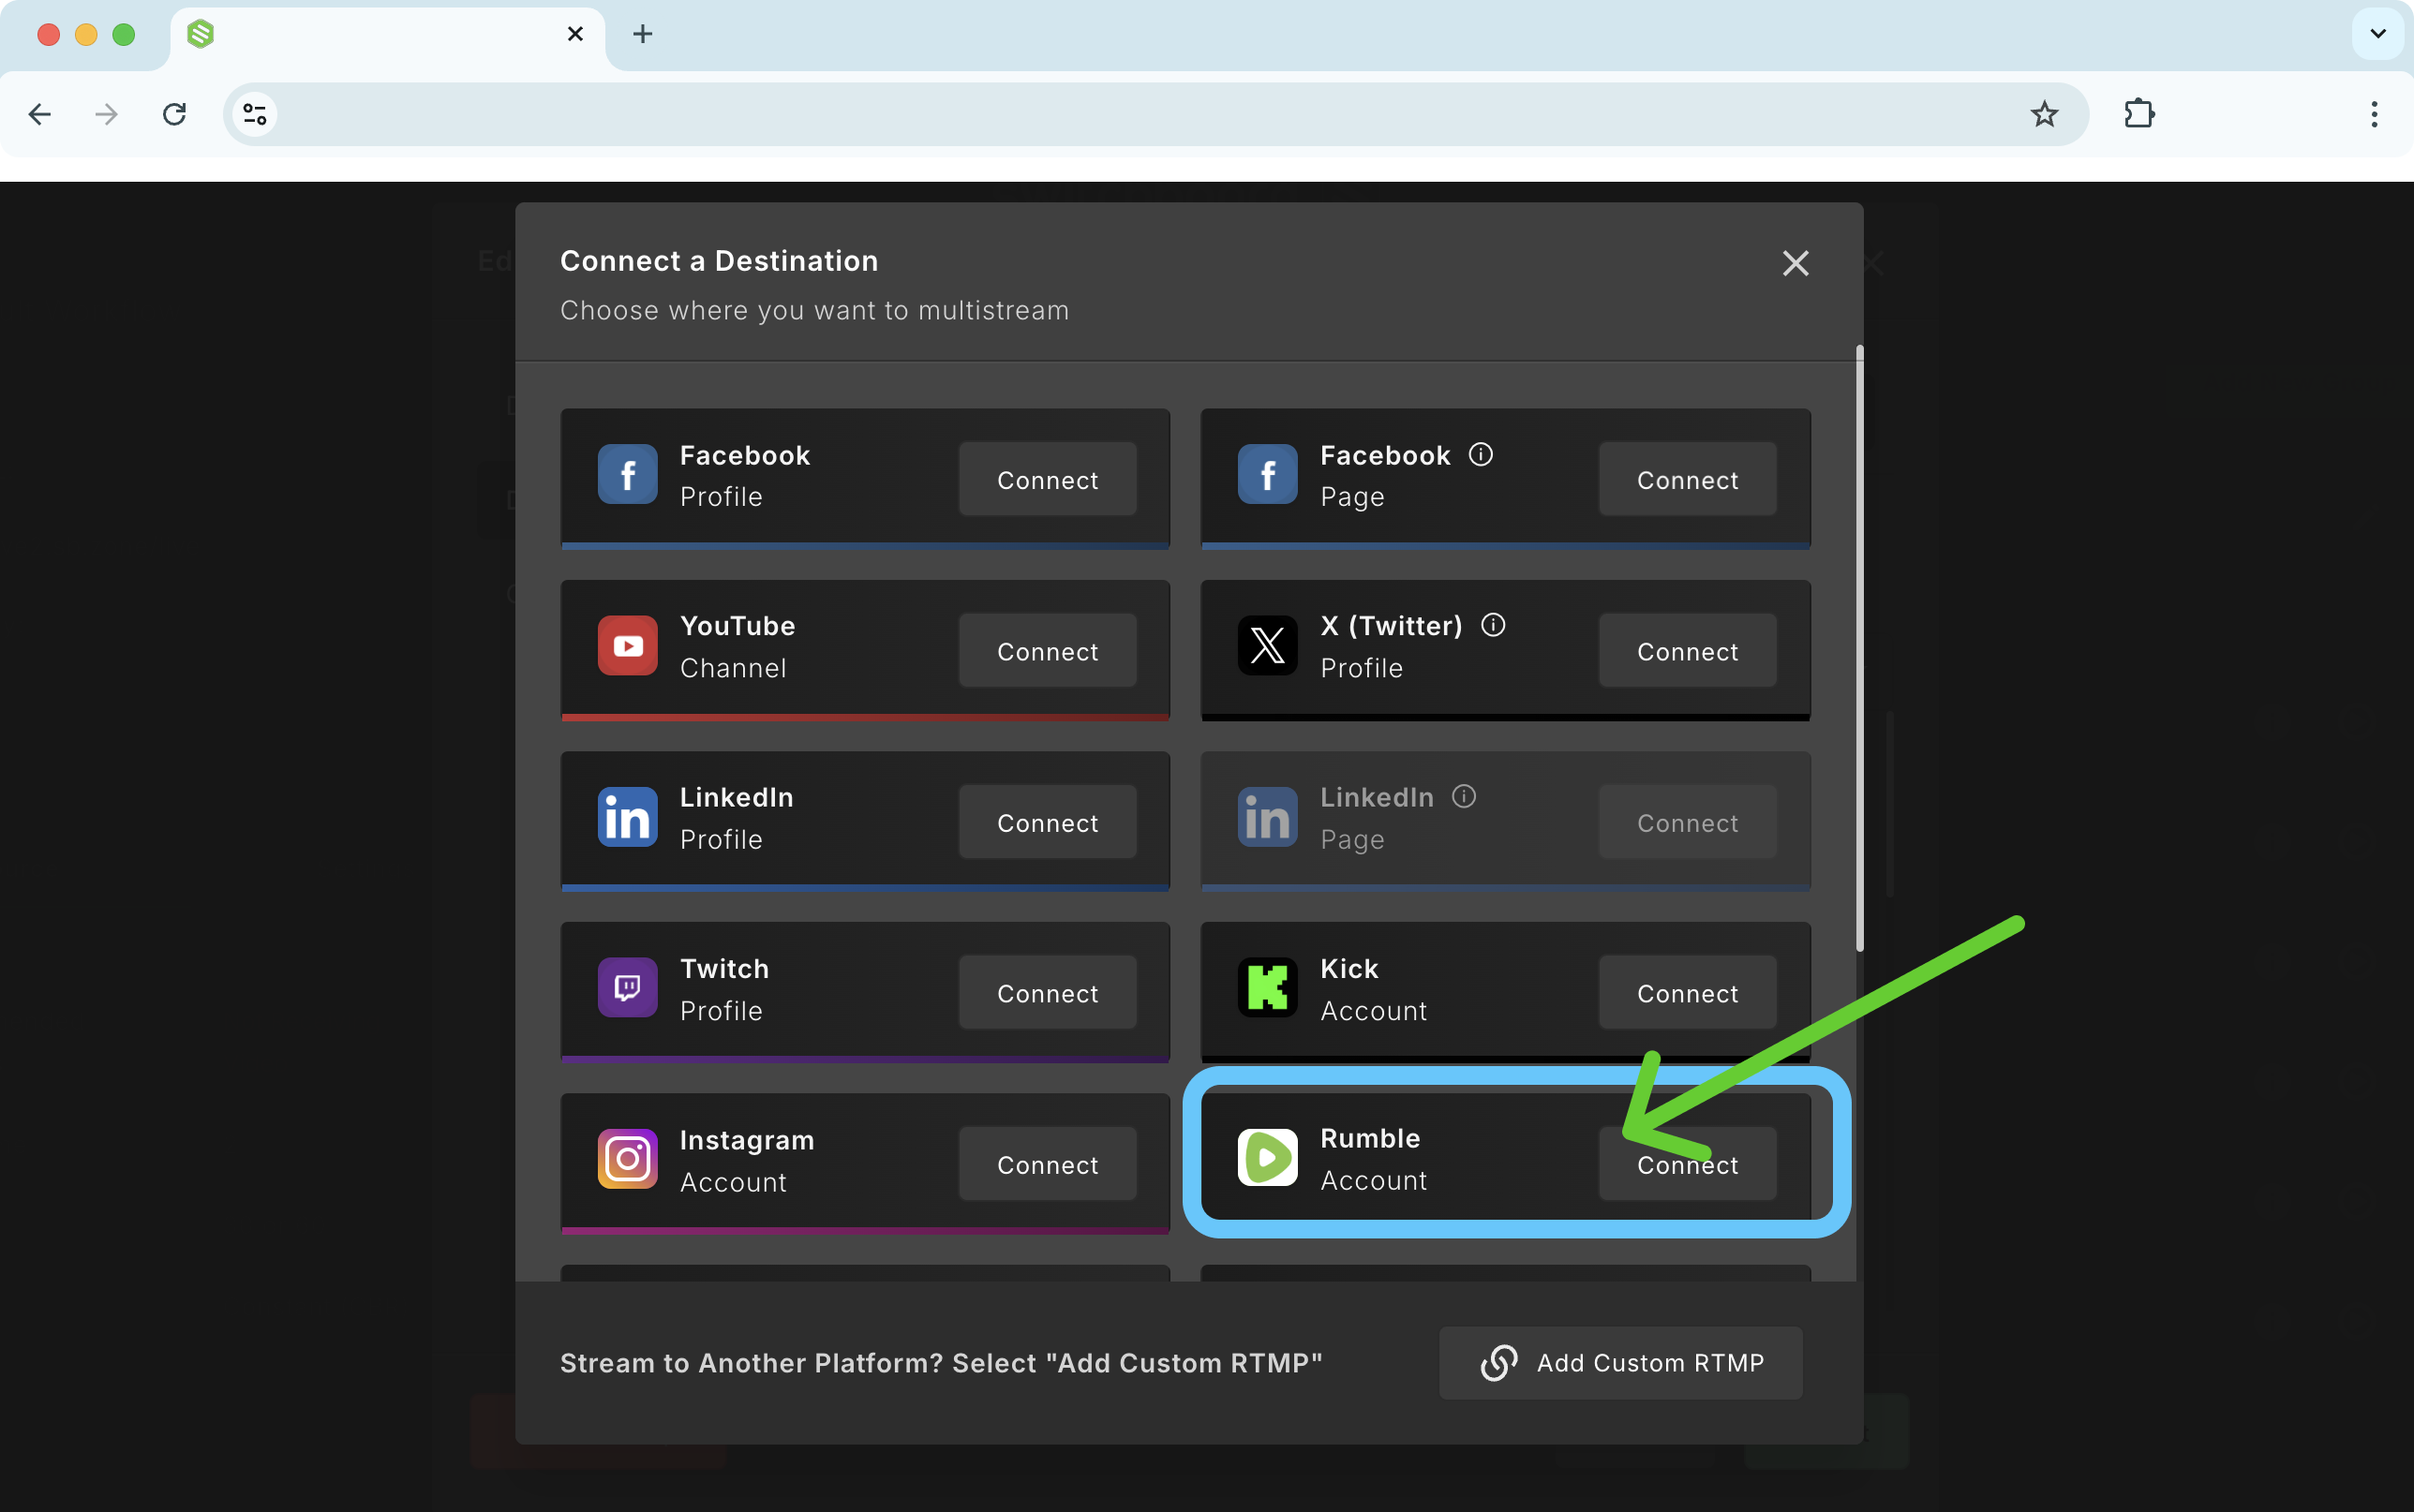
Task: Open the Chrome three-dot menu
Action: [x=2374, y=115]
